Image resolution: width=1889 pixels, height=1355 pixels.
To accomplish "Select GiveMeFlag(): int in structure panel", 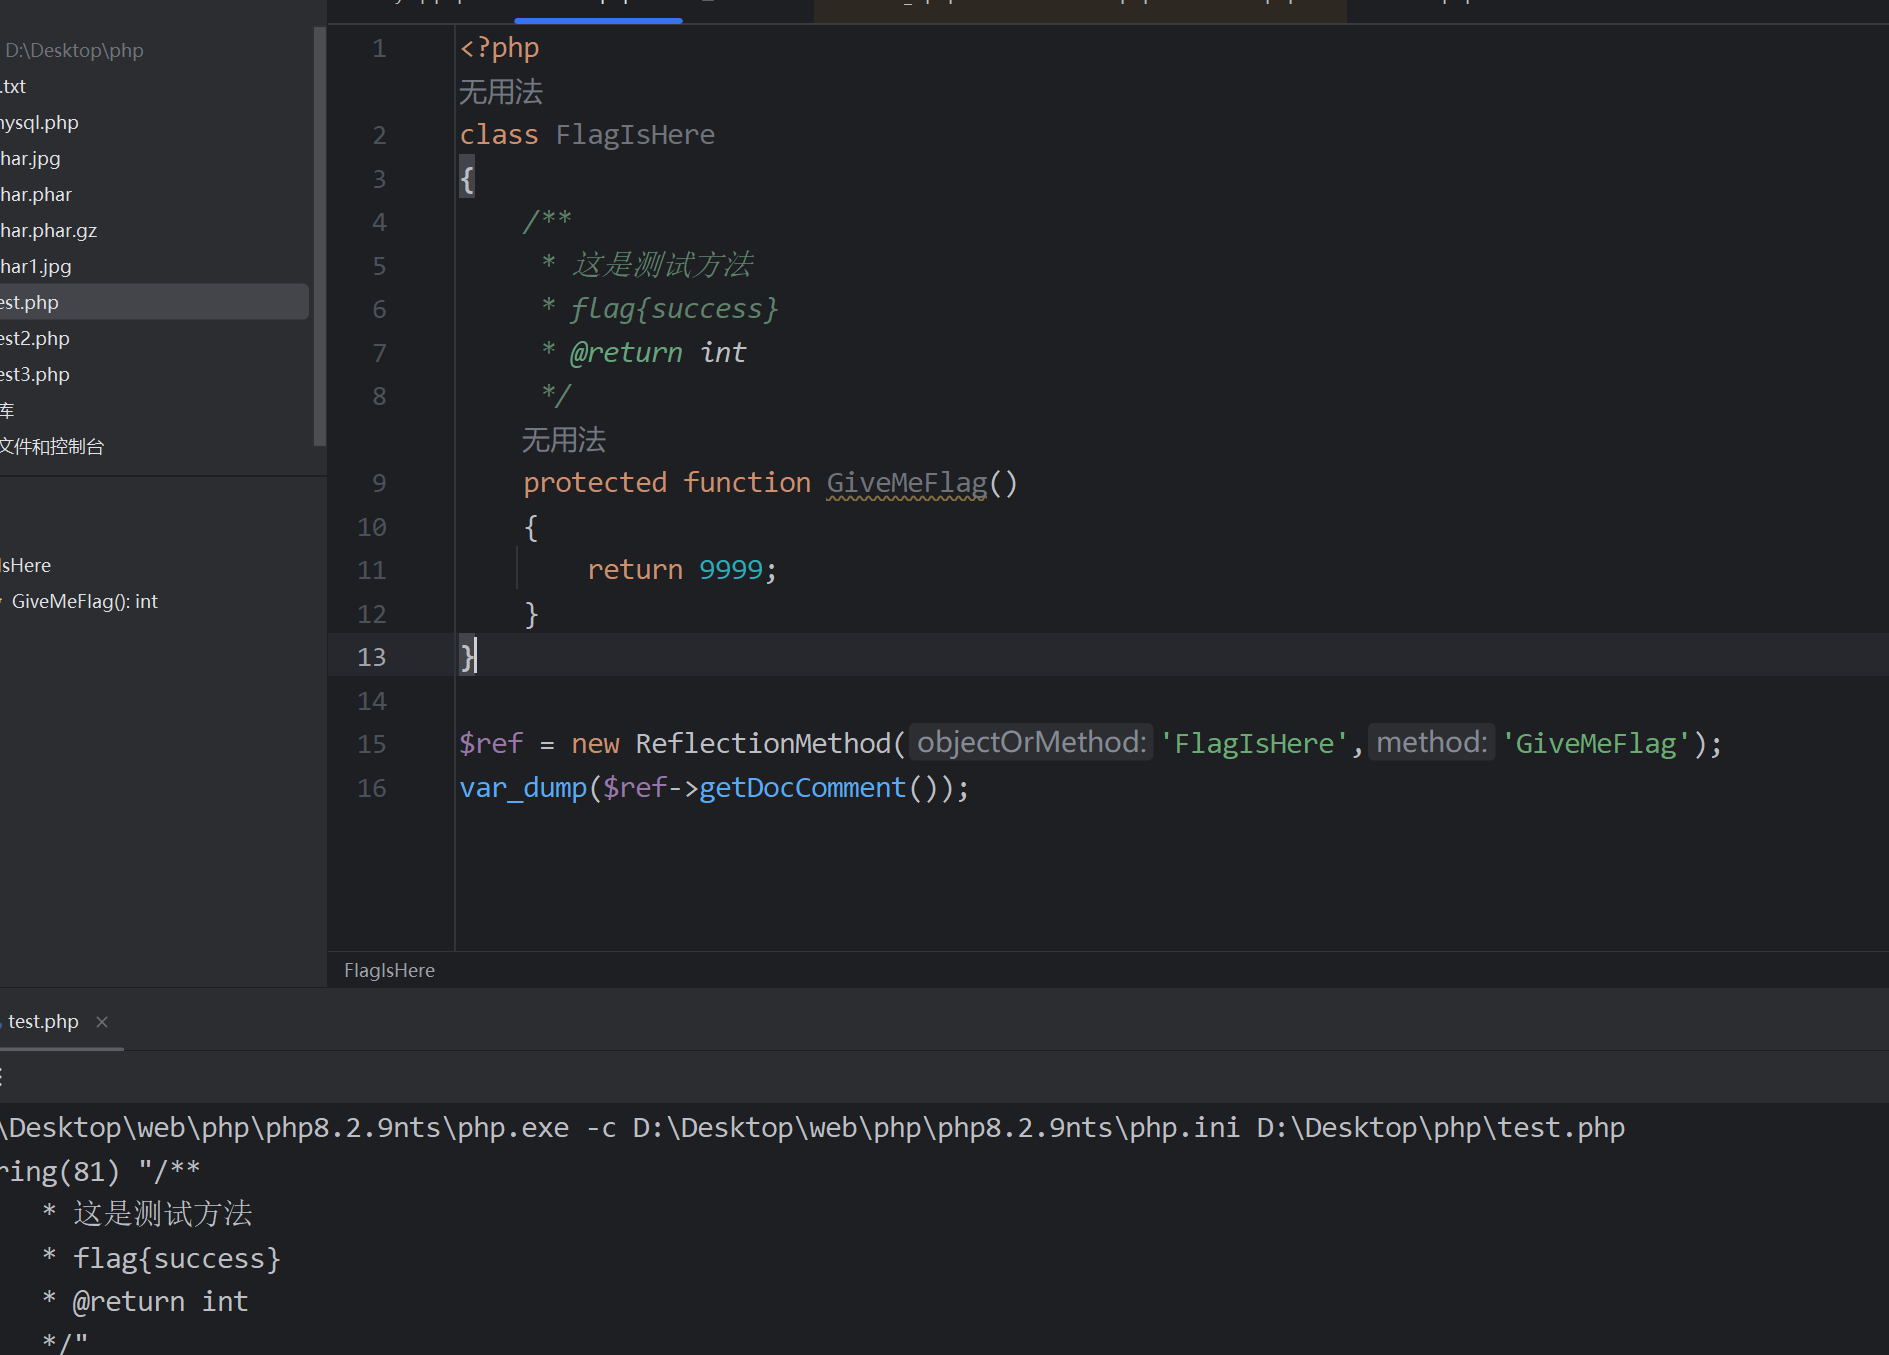I will (84, 601).
